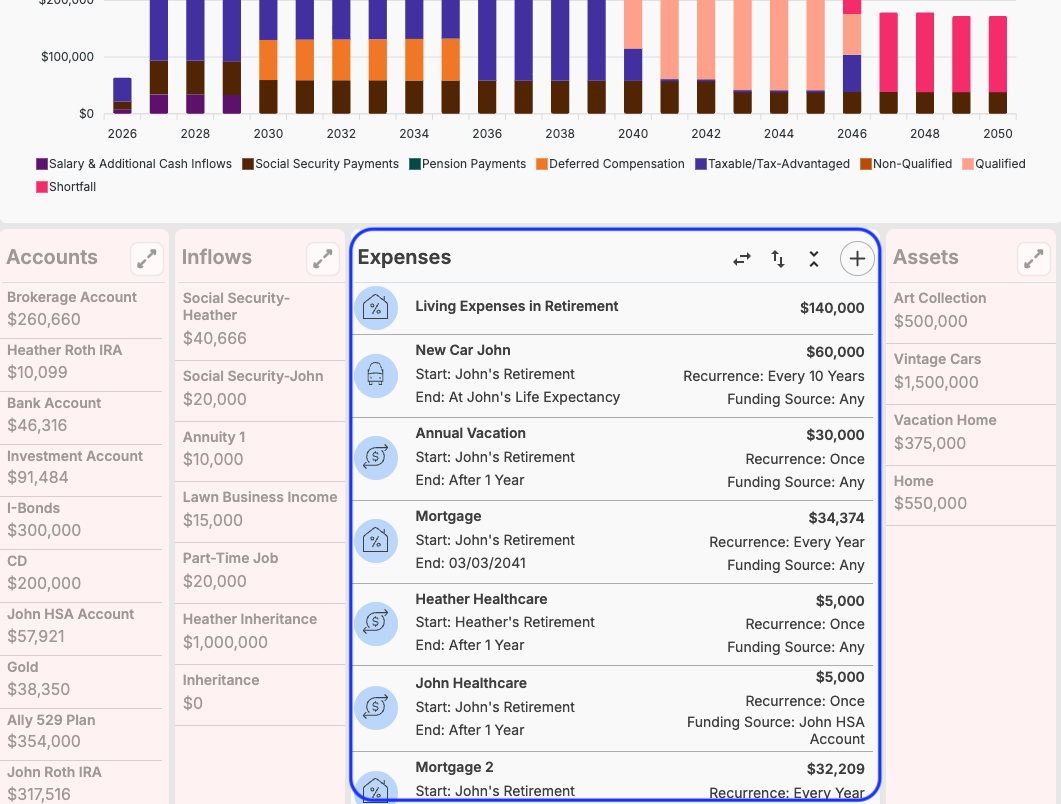This screenshot has height=804, width=1061.
Task: Toggle the Shortfall legend swatch
Action: coord(42,187)
